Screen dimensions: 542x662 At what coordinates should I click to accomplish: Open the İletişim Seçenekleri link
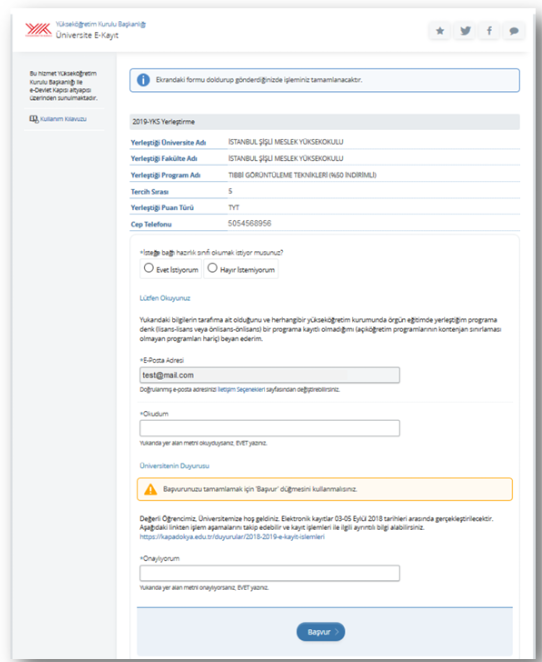(x=241, y=389)
